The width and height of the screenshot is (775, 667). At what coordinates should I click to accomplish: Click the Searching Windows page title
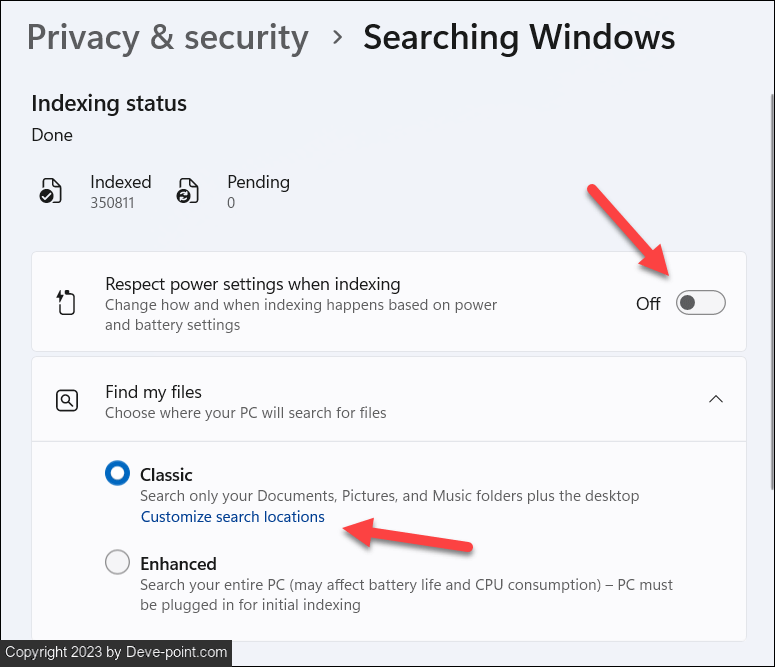pos(518,38)
